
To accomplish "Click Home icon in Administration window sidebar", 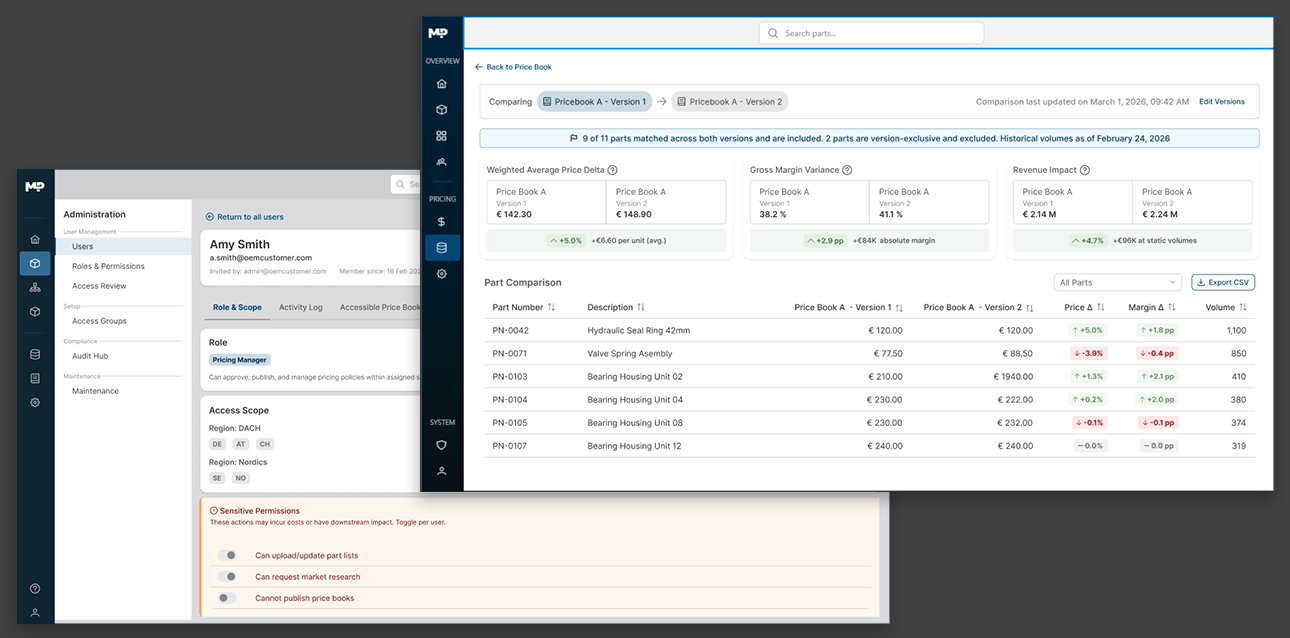I will [x=35, y=240].
